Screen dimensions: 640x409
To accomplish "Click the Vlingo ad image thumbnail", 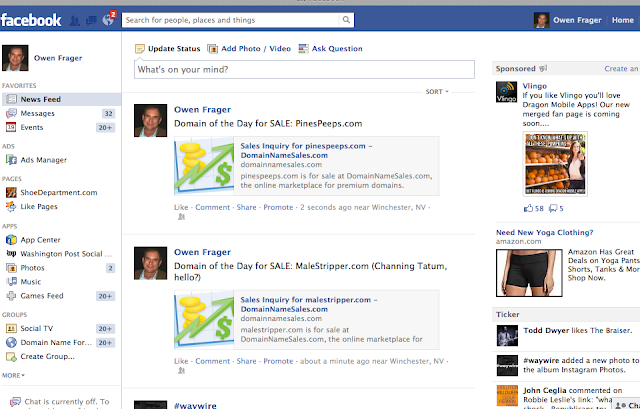I will pyautogui.click(x=555, y=164).
